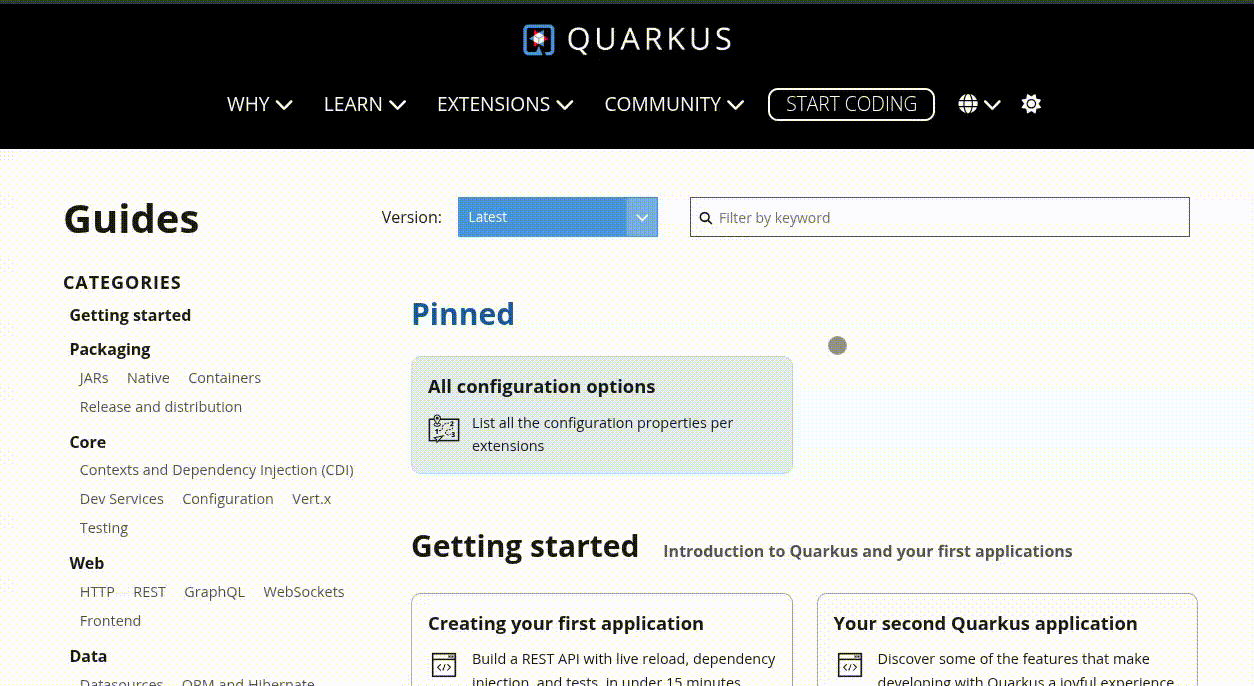Viewport: 1254px width, 686px height.
Task: Open the GraphQL category
Action: [x=214, y=592]
